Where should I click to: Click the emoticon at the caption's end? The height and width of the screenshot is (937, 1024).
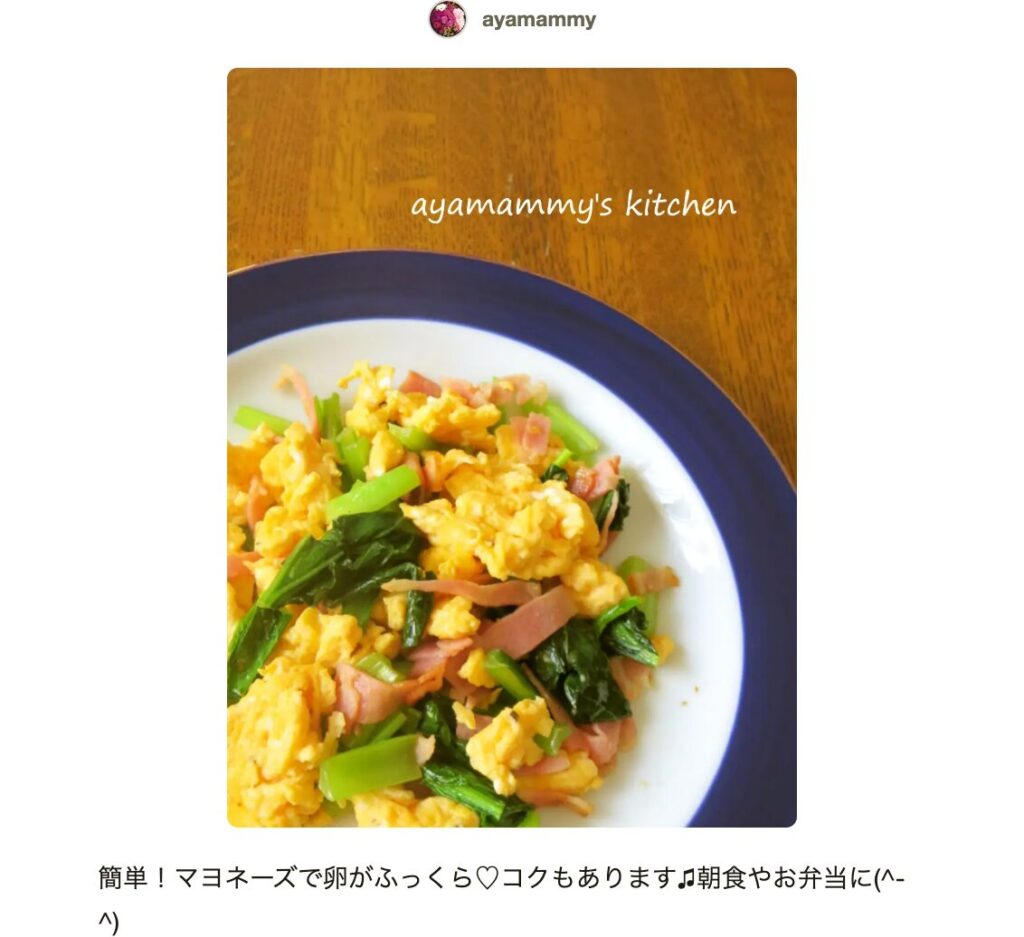(x=889, y=878)
